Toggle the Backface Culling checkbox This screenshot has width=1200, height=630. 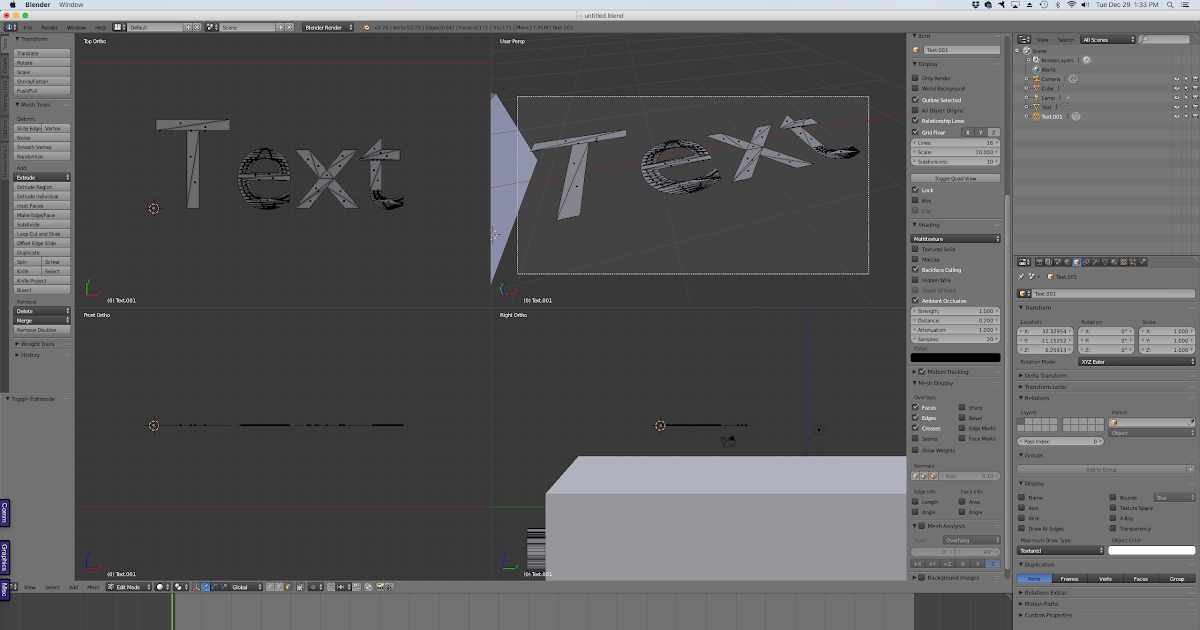pos(915,270)
